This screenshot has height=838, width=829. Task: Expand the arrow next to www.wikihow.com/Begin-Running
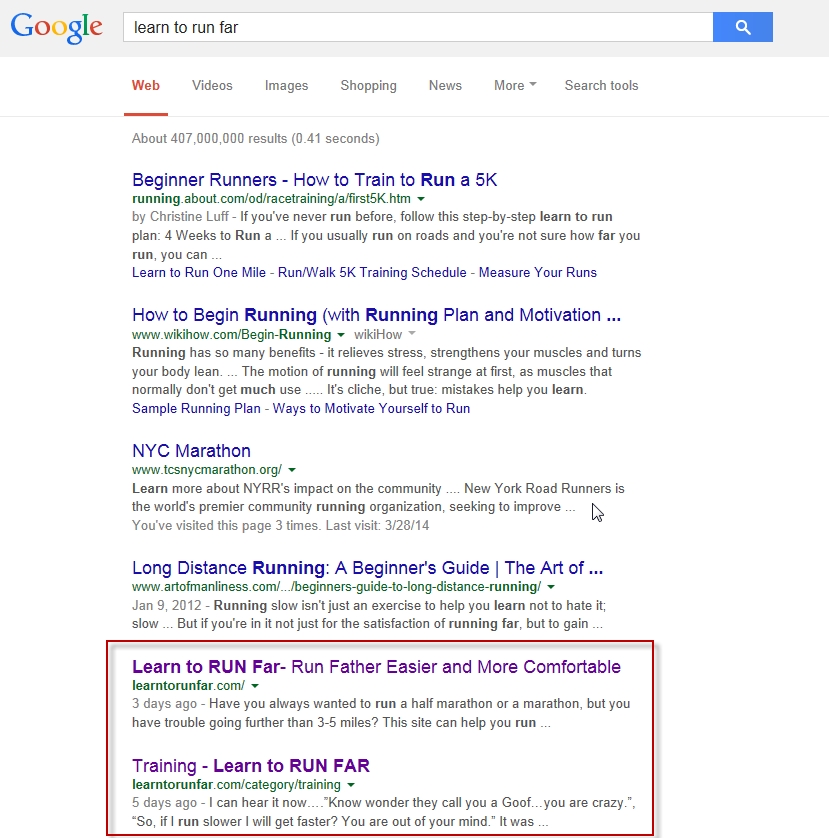(341, 335)
